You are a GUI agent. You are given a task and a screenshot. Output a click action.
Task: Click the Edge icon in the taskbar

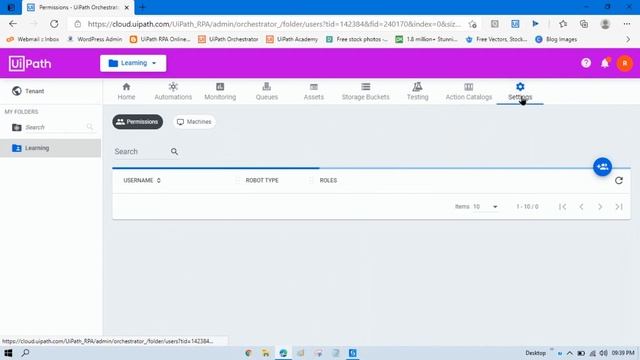click(x=283, y=353)
